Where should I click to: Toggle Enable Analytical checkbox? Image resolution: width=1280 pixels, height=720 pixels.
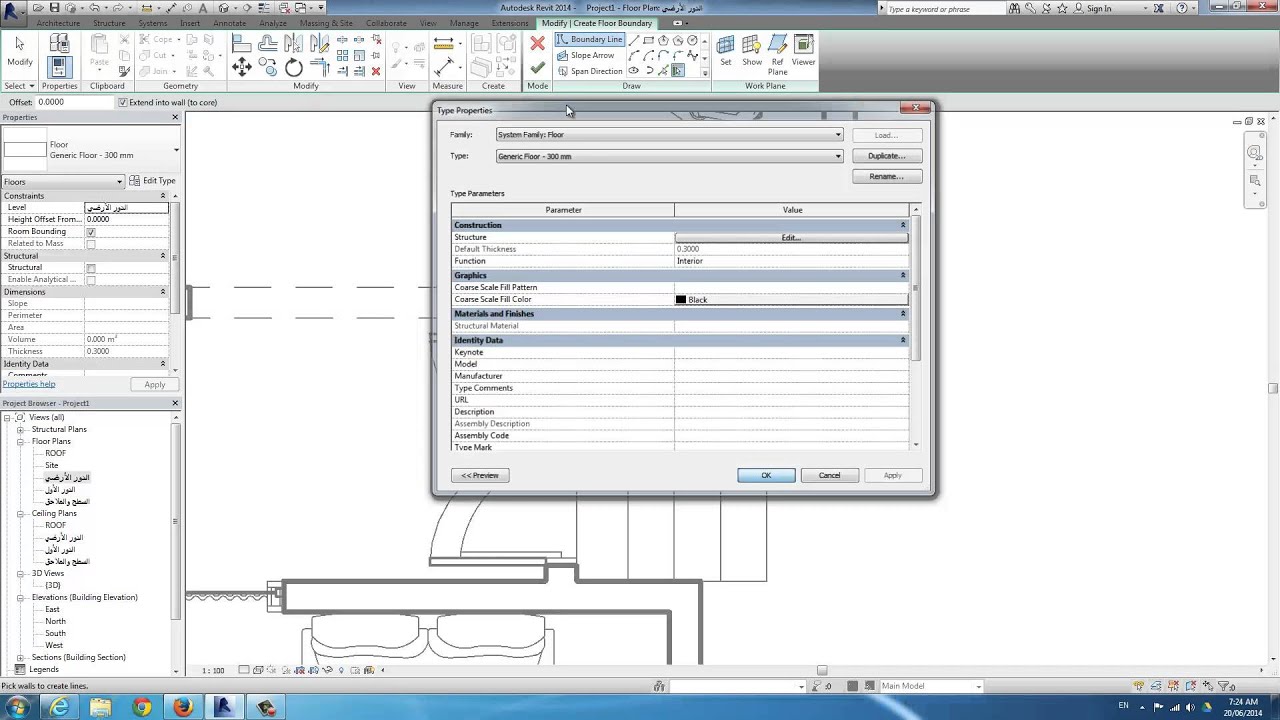pyautogui.click(x=91, y=280)
